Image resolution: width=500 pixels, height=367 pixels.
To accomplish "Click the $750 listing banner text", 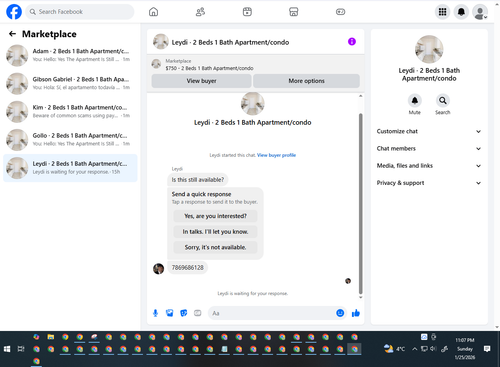I will coord(209,68).
